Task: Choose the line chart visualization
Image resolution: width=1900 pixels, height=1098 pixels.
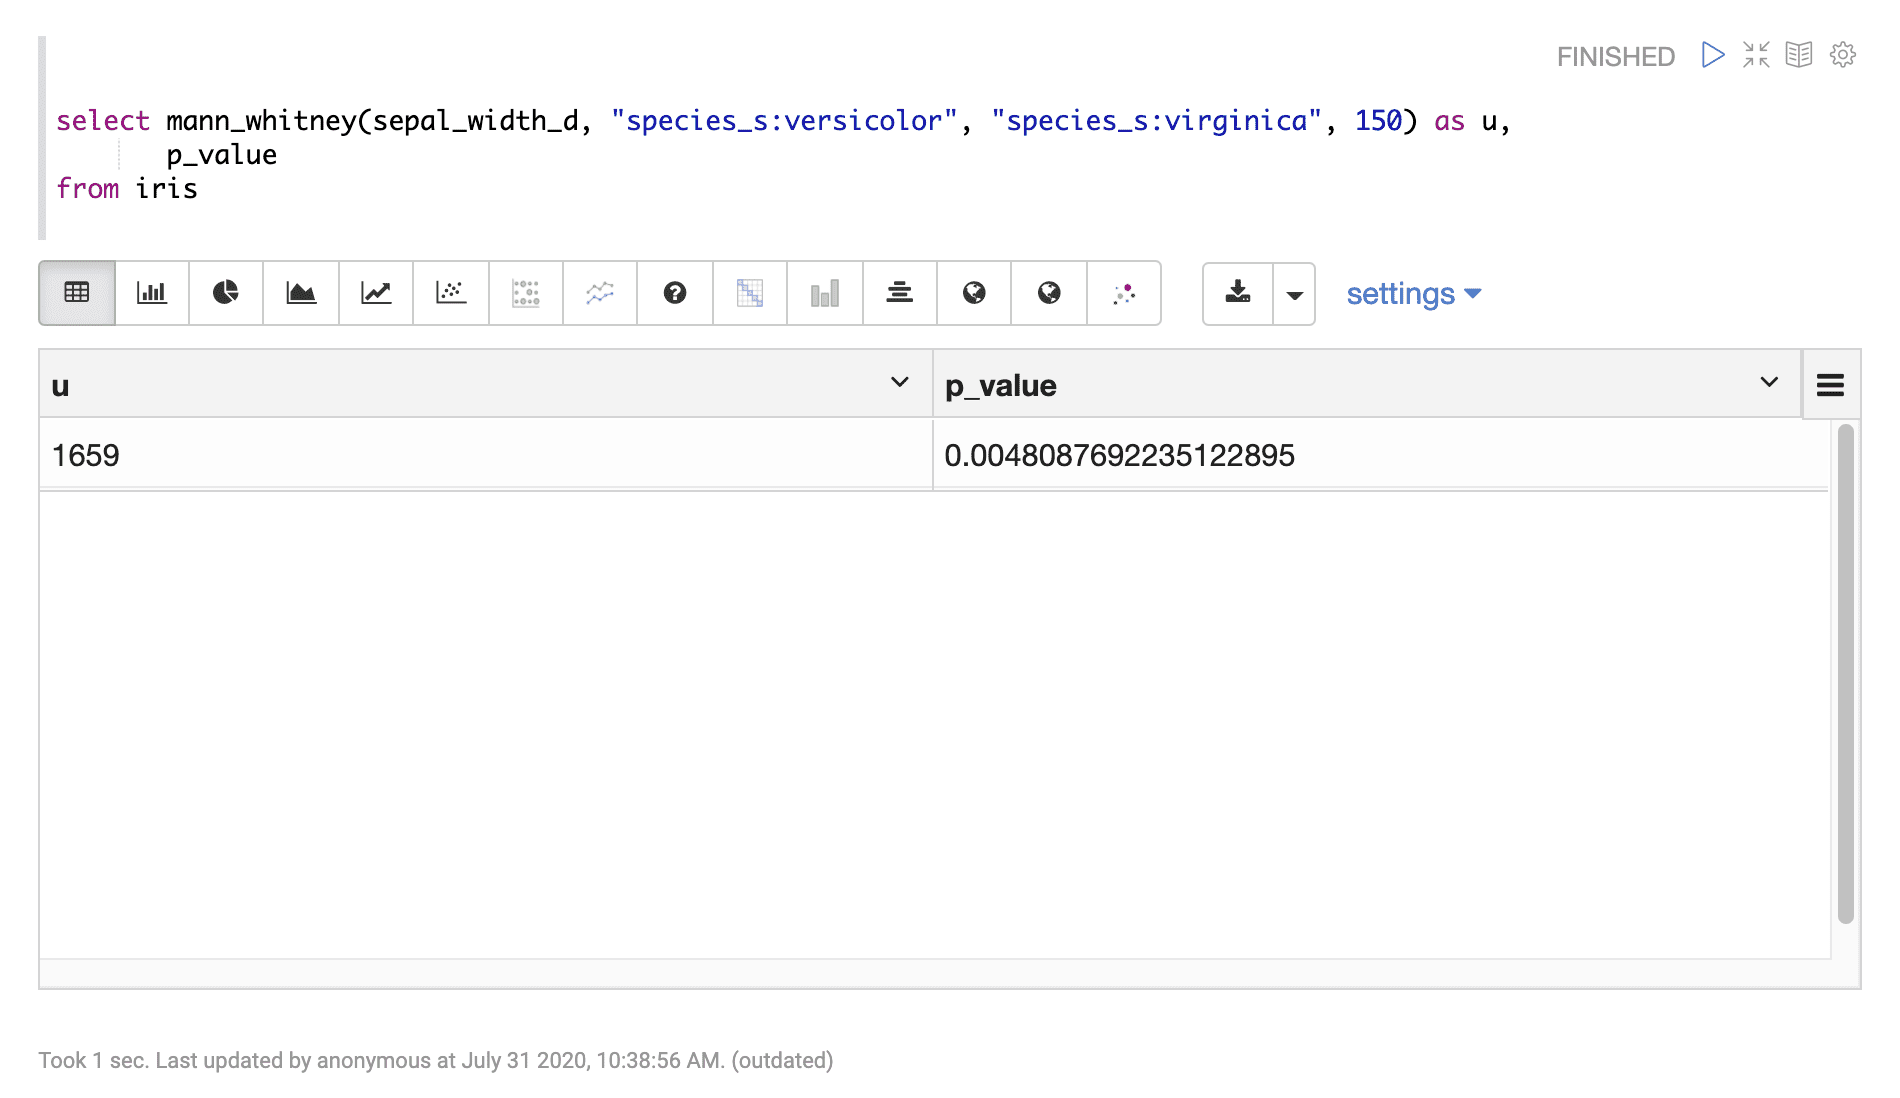Action: (376, 293)
